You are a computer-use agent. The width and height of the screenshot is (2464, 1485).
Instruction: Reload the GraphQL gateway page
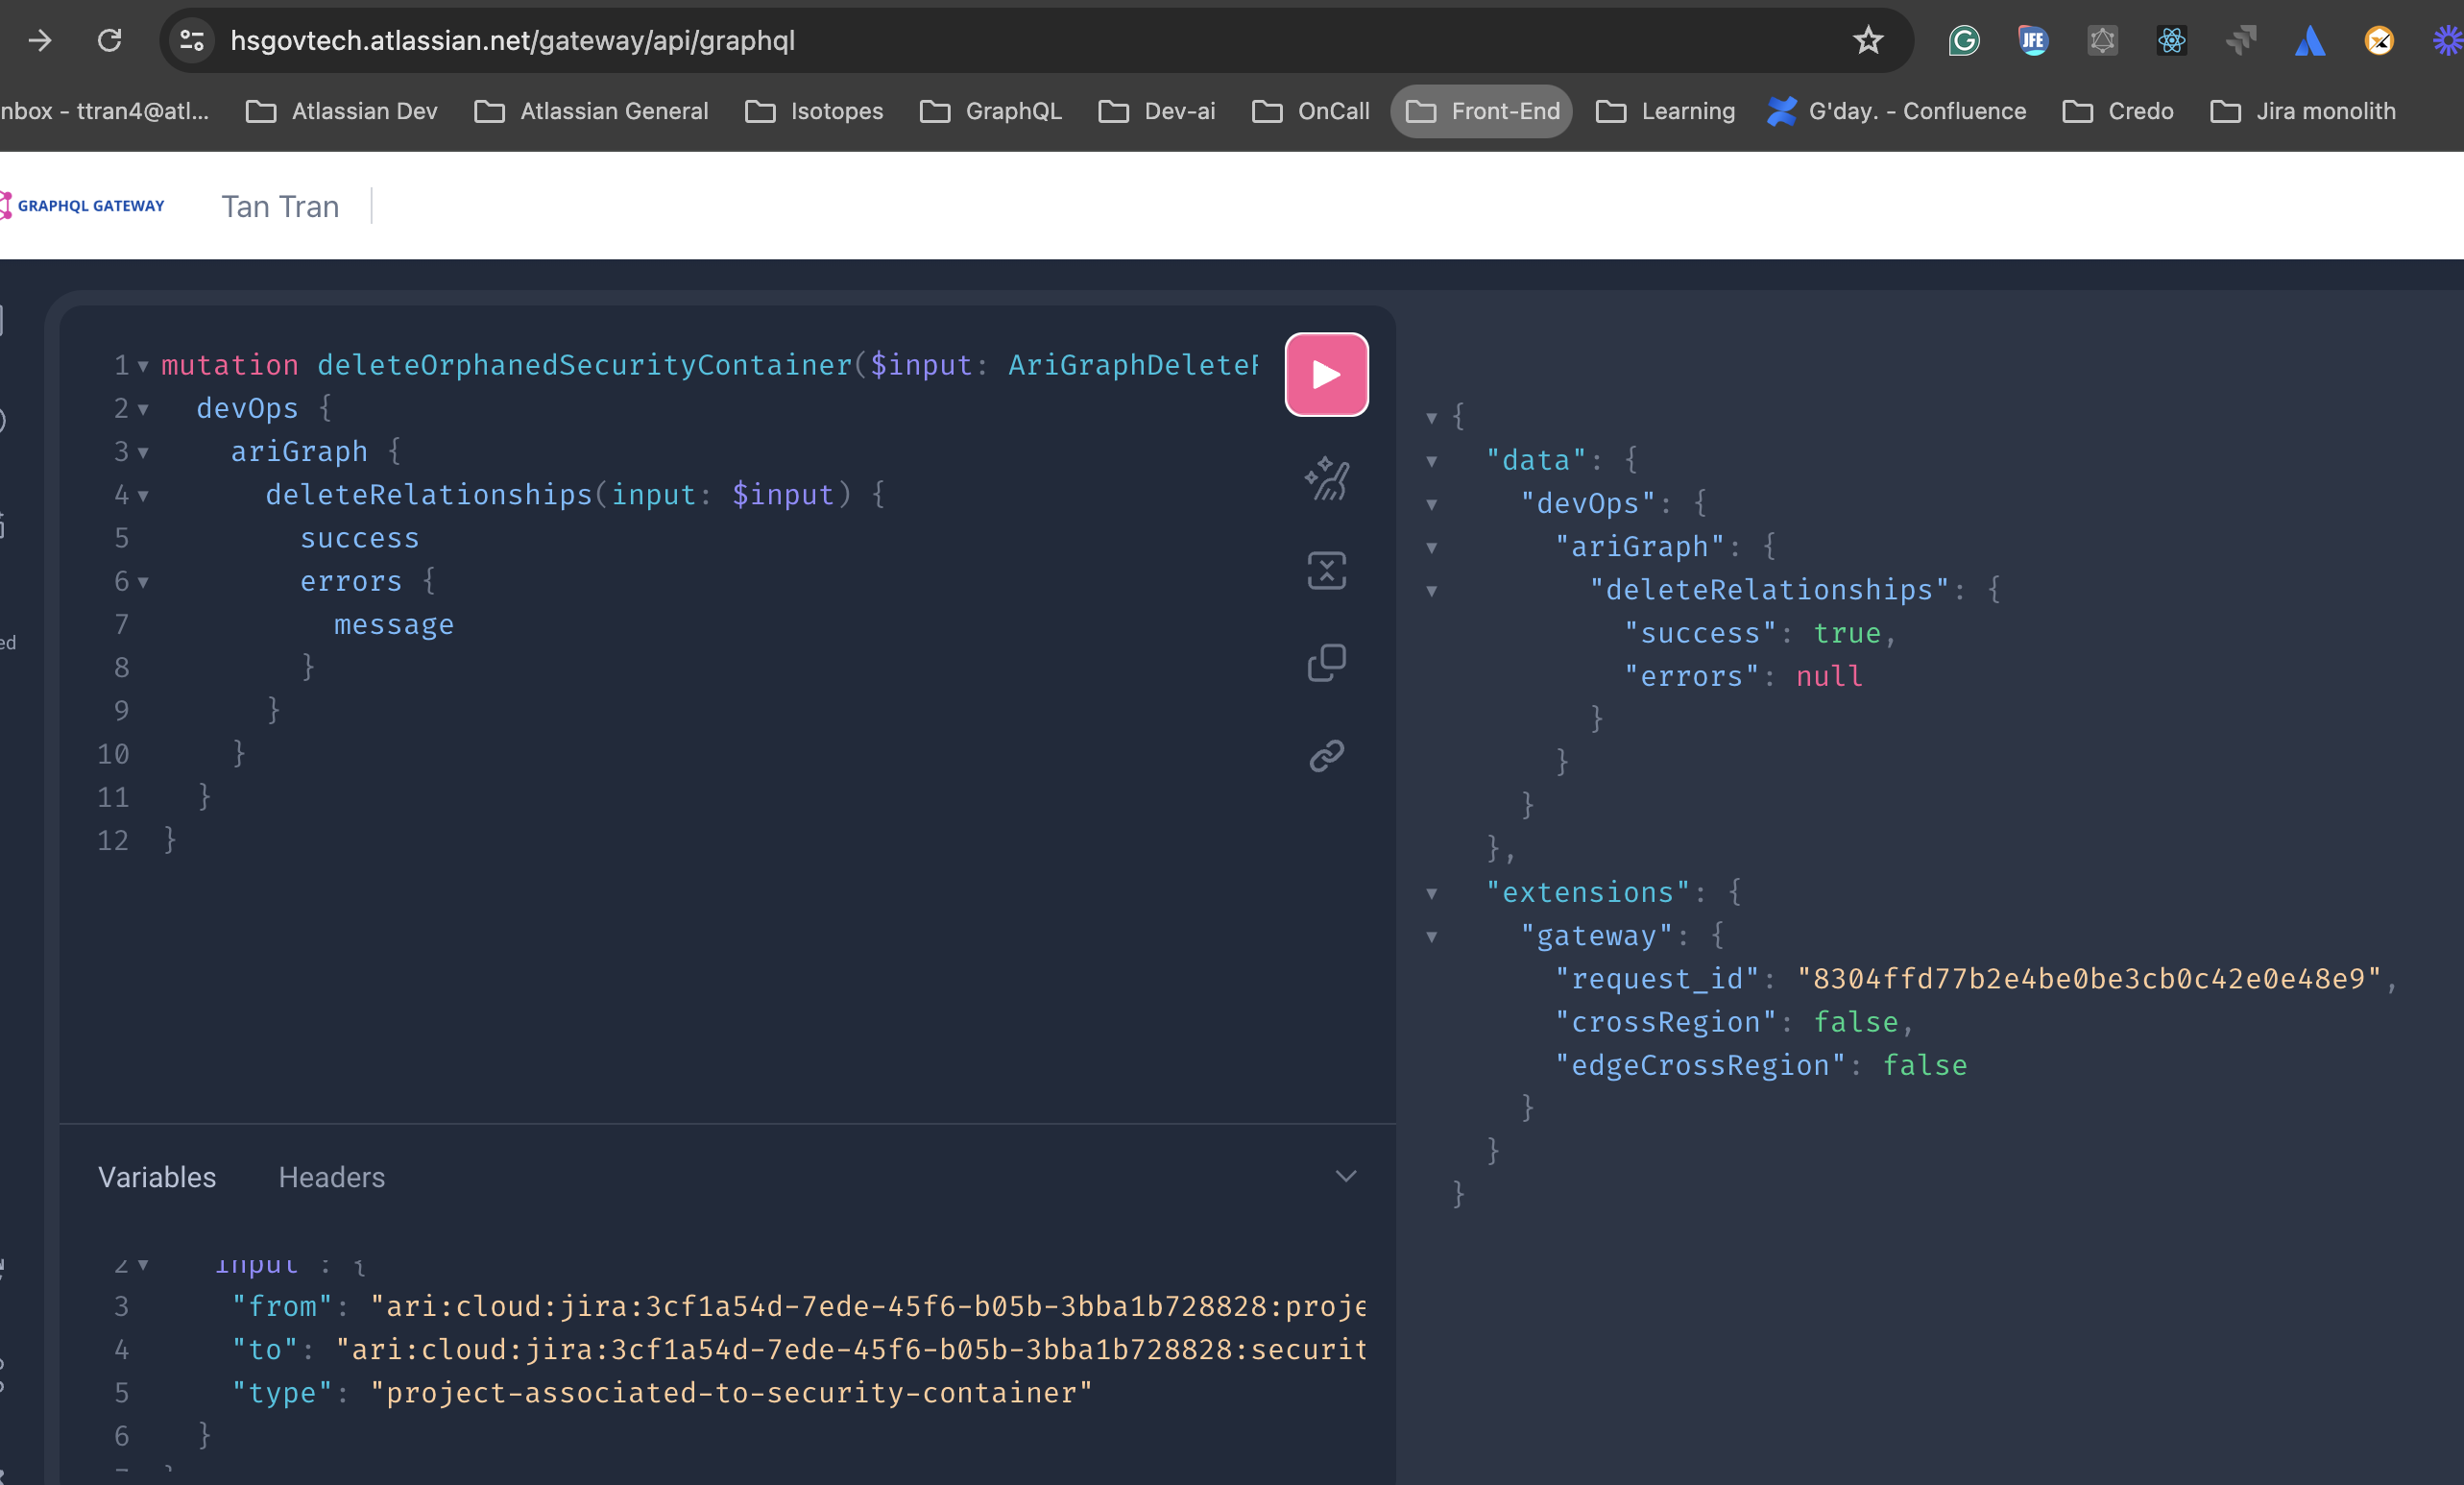click(x=109, y=41)
